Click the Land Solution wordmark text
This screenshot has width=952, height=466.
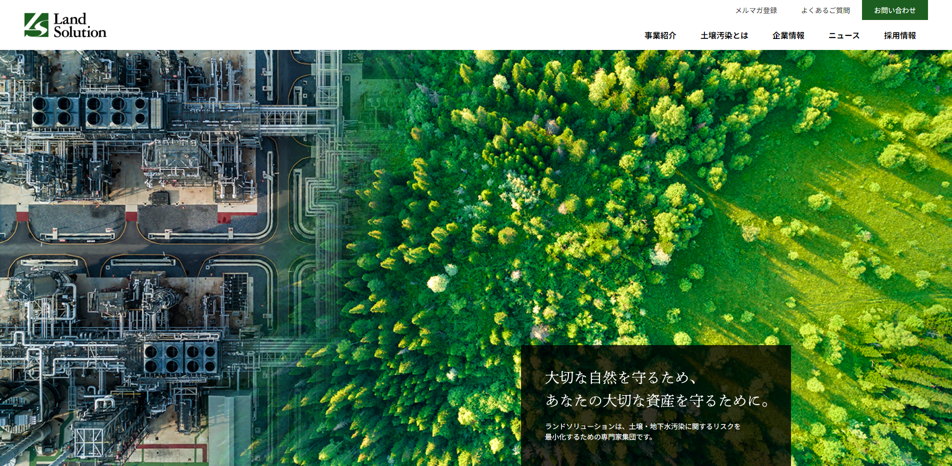point(80,25)
